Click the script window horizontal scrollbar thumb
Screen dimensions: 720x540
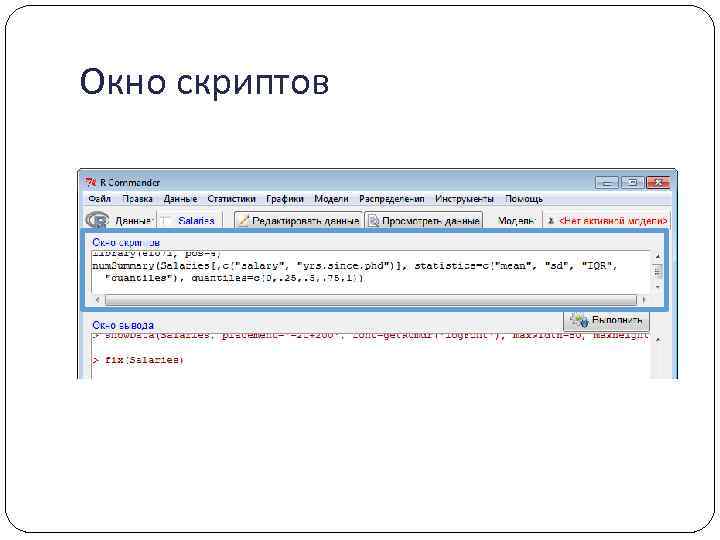point(371,300)
